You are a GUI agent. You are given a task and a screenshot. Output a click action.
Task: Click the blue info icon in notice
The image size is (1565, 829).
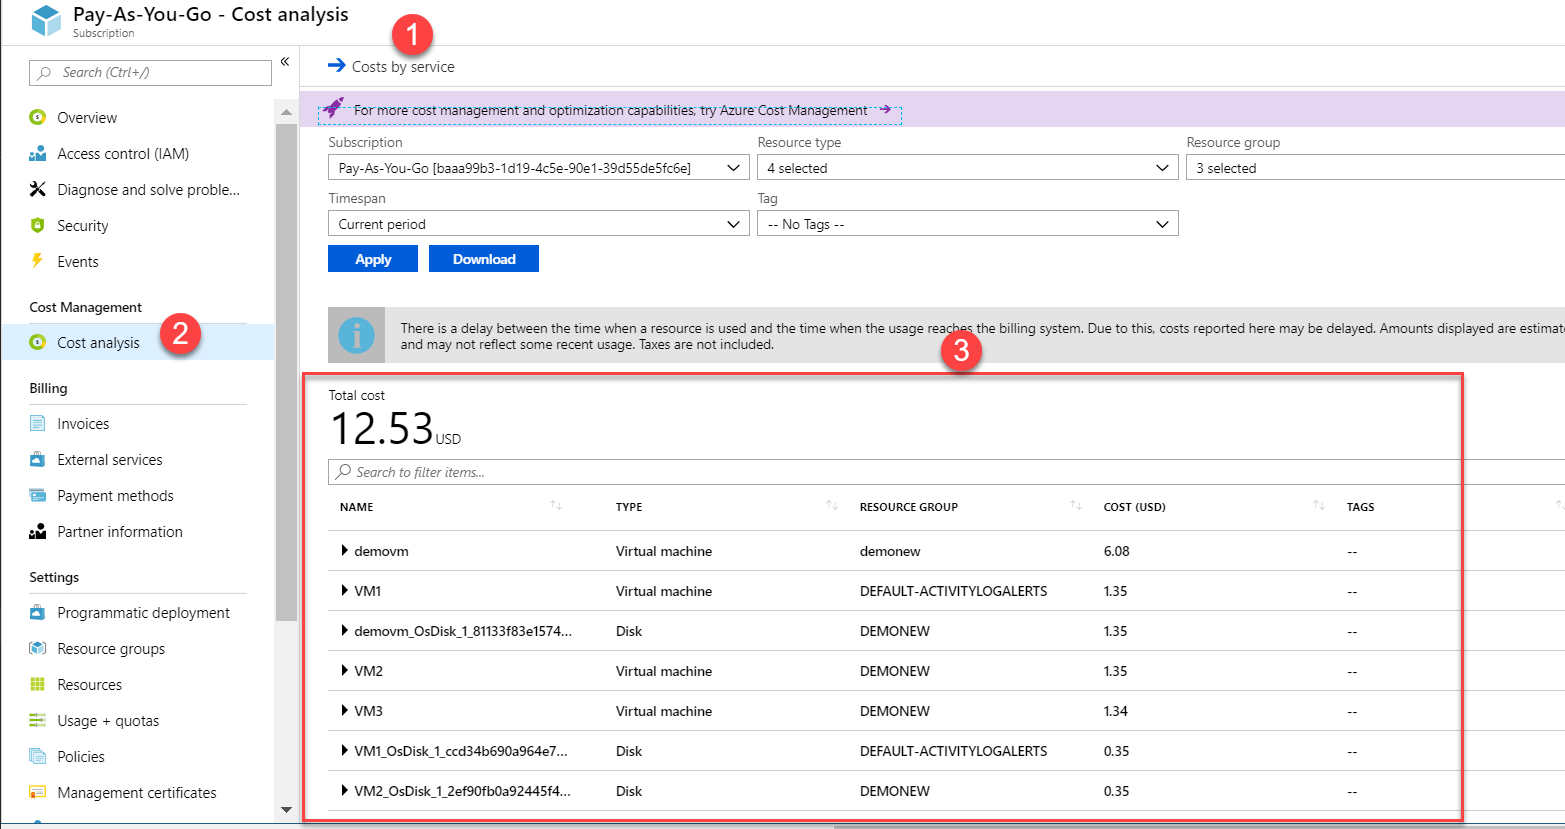pos(356,335)
